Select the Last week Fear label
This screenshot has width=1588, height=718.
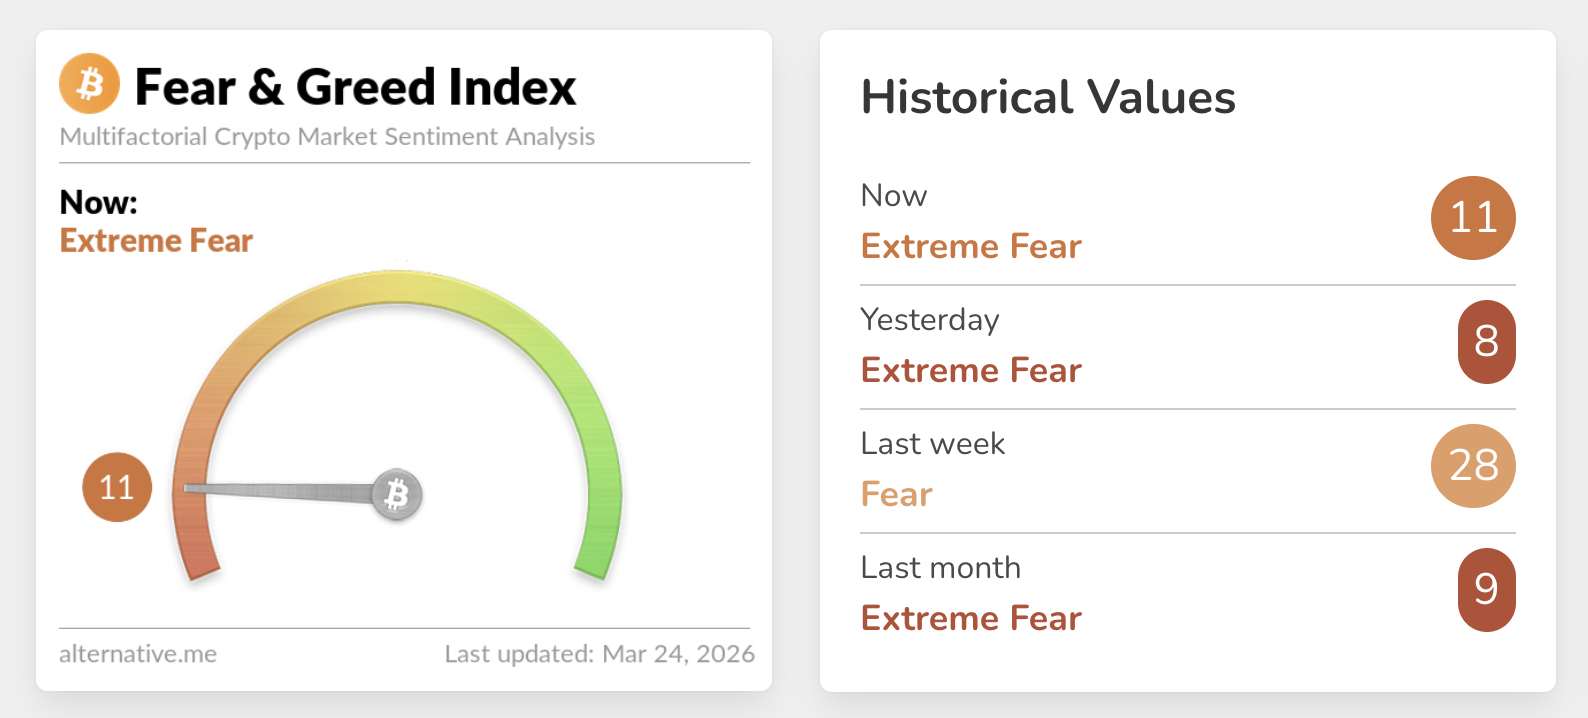pos(896,495)
